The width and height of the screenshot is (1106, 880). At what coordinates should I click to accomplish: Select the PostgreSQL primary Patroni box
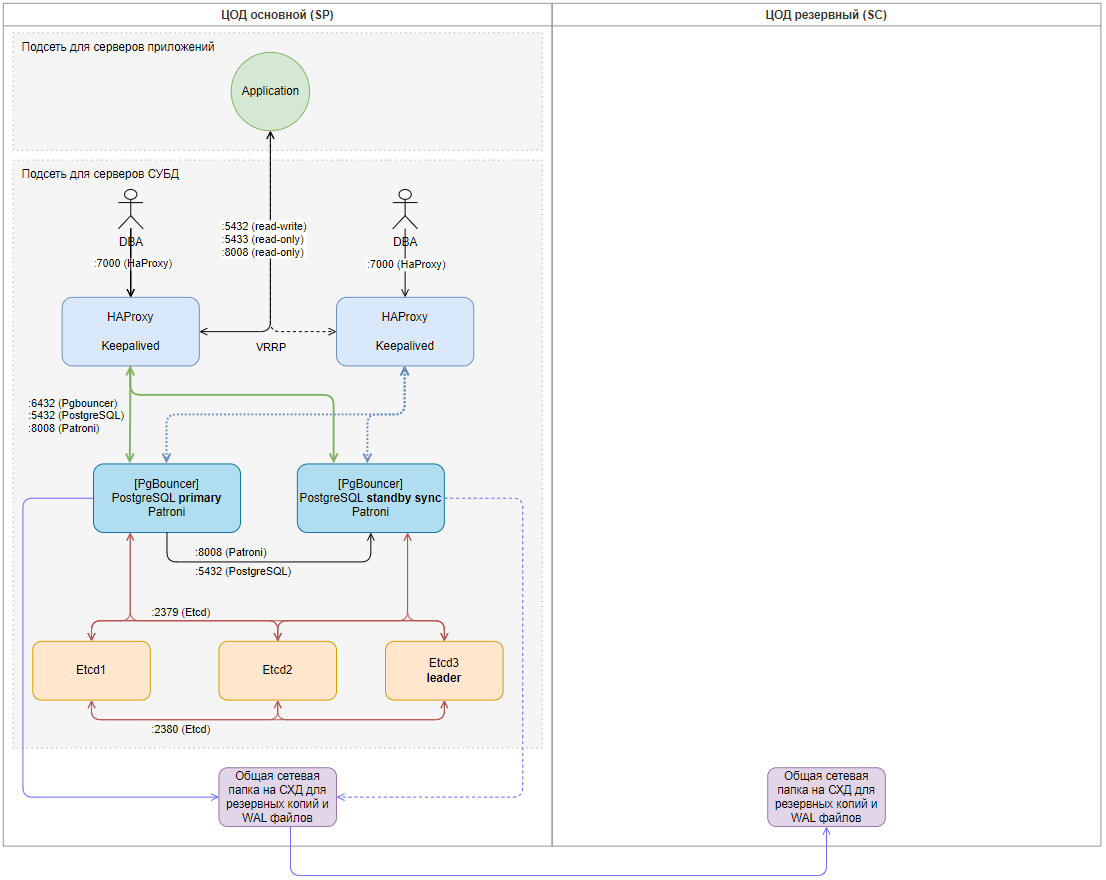tap(166, 498)
